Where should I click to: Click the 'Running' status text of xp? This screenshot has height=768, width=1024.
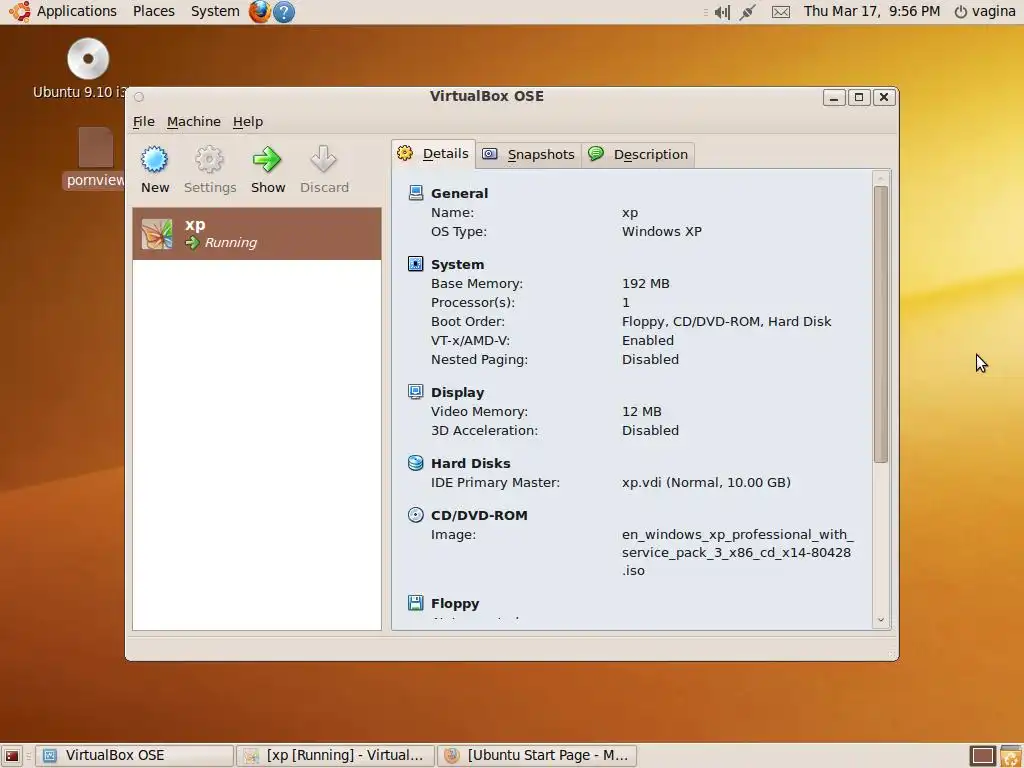(x=231, y=242)
